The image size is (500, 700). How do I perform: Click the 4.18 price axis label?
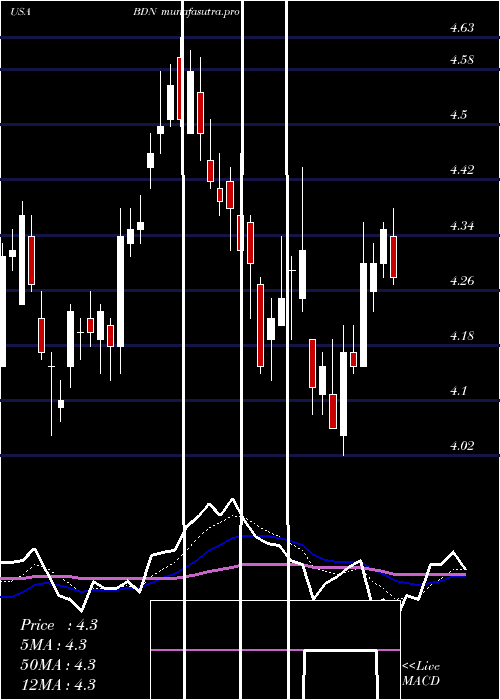462,336
